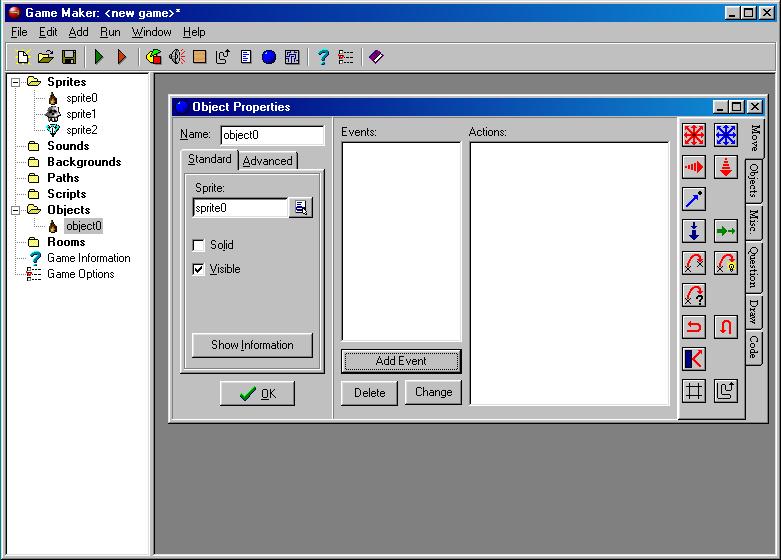The image size is (781, 560).
Task: Collapse the Objects folder in tree
Action: pyautogui.click(x=16, y=210)
